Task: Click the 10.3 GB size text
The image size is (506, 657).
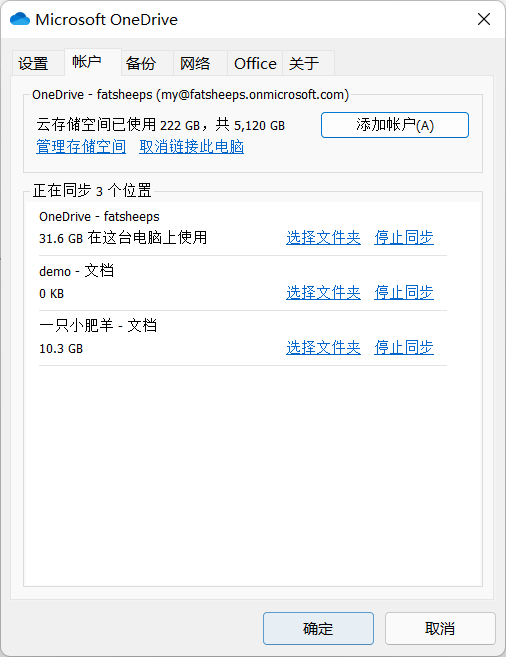Action: tap(61, 348)
